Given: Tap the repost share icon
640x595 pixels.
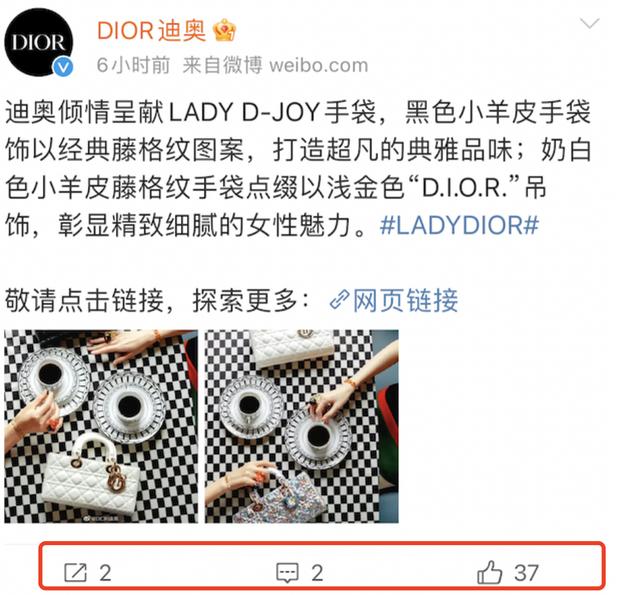Looking at the screenshot, I should pos(76,572).
